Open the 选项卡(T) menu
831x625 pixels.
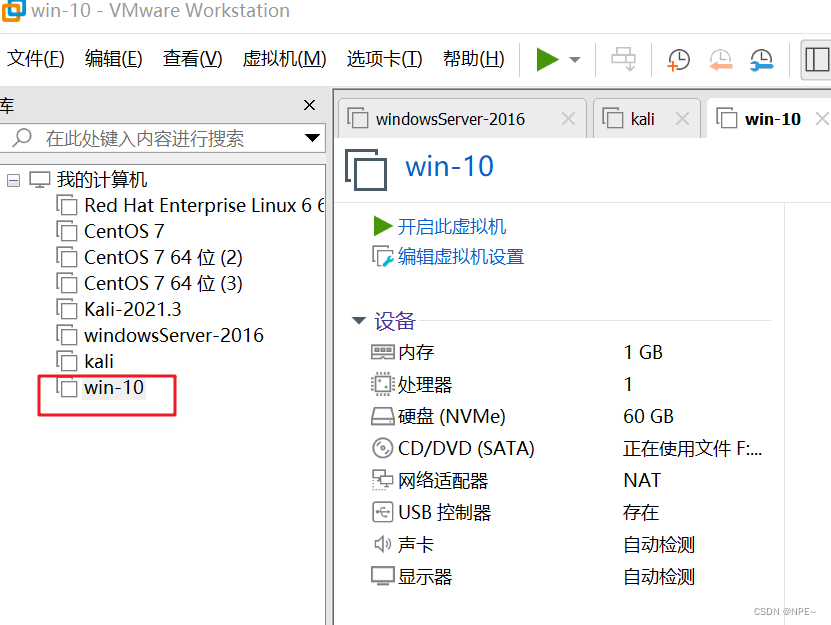point(384,58)
